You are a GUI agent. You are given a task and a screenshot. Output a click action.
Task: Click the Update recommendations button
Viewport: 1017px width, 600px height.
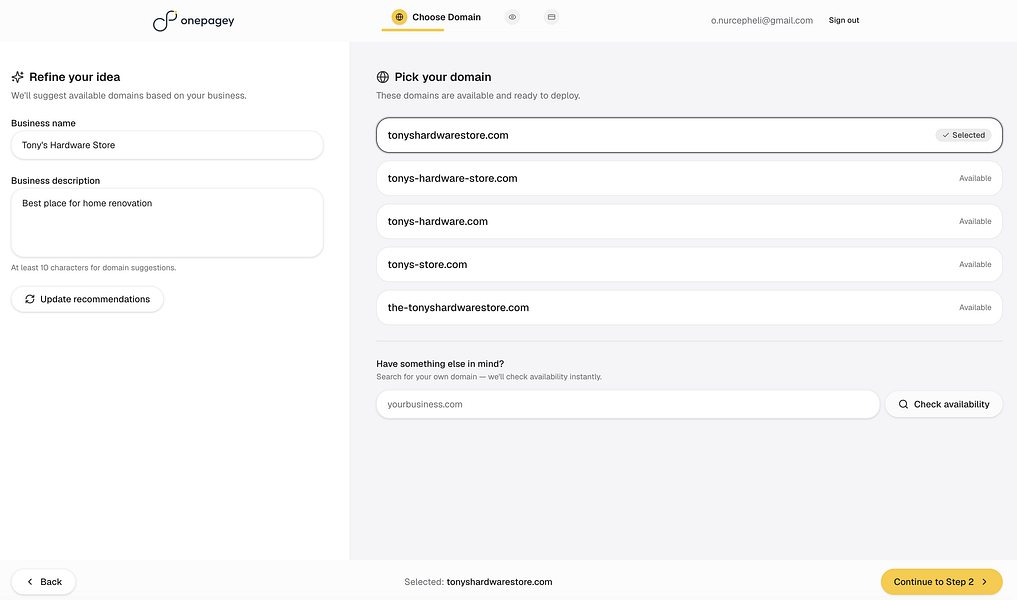point(87,299)
